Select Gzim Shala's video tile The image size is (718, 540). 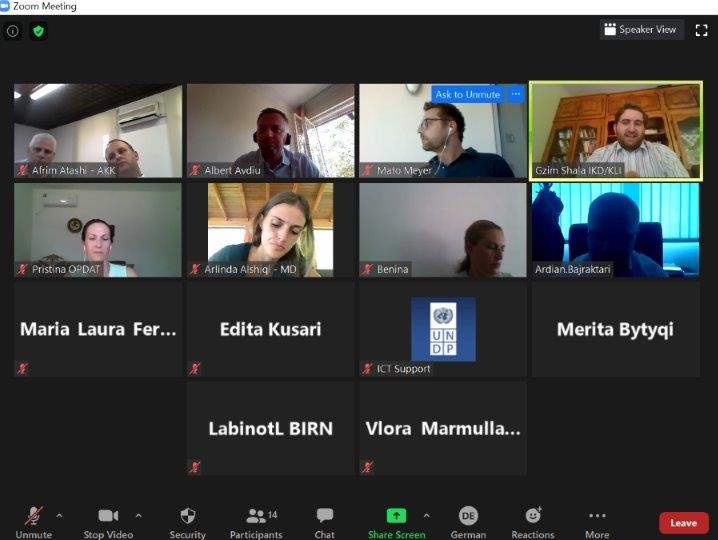click(615, 131)
